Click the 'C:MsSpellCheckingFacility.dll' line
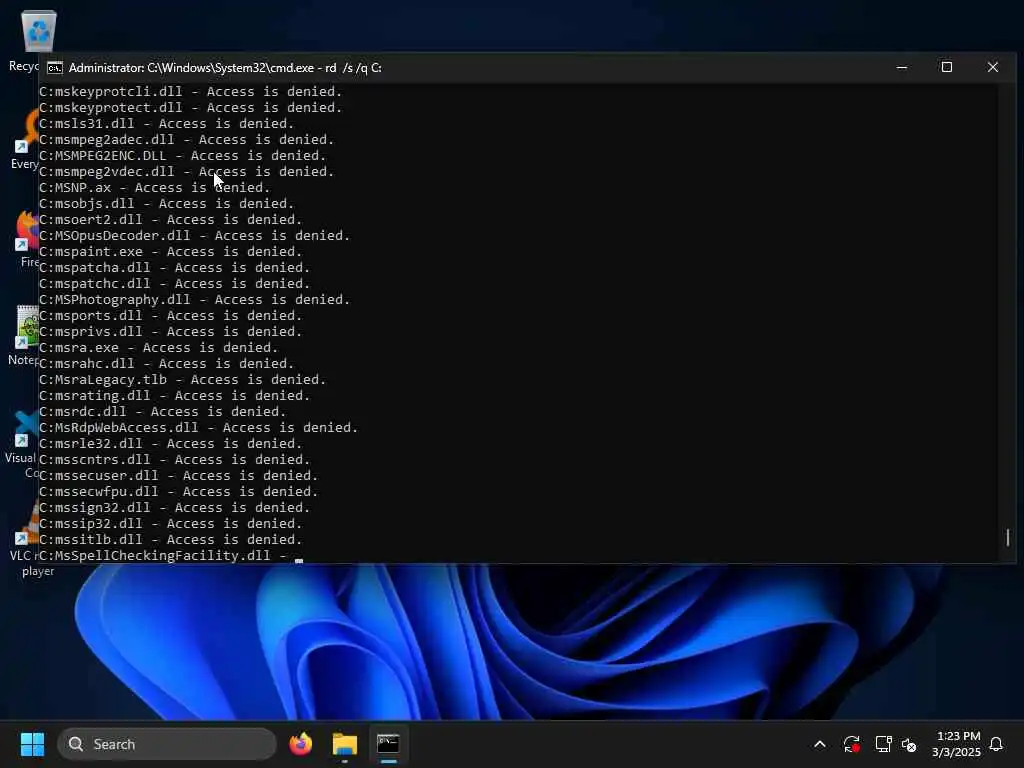Screen dimensions: 1024x768 point(163,555)
